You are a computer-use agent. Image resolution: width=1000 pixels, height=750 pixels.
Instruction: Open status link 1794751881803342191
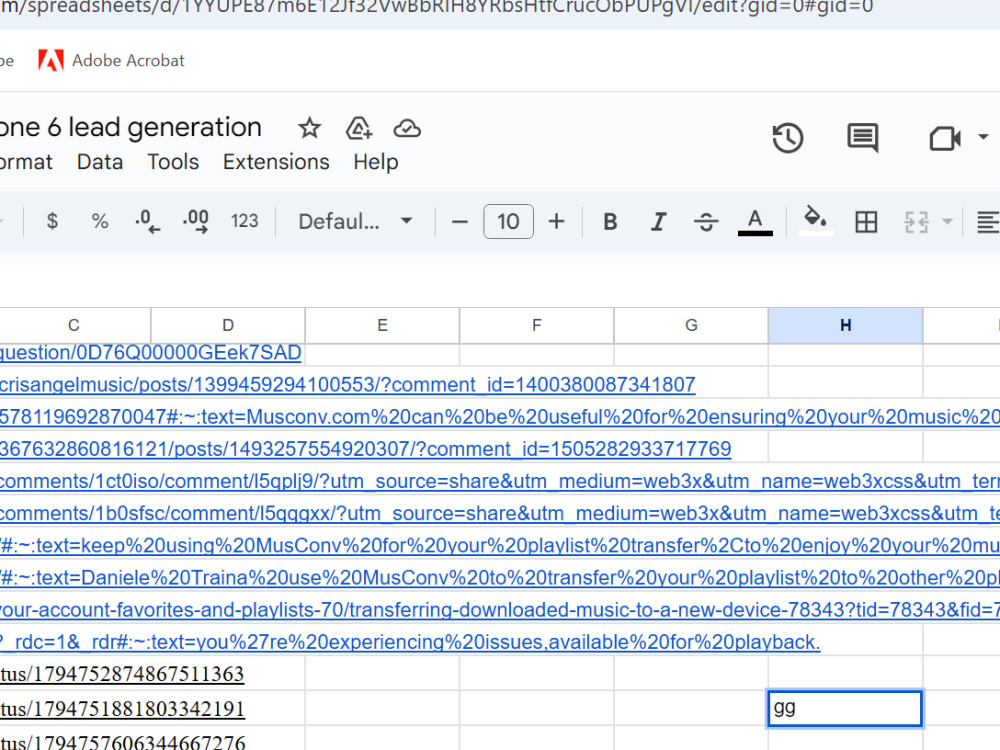(x=122, y=709)
